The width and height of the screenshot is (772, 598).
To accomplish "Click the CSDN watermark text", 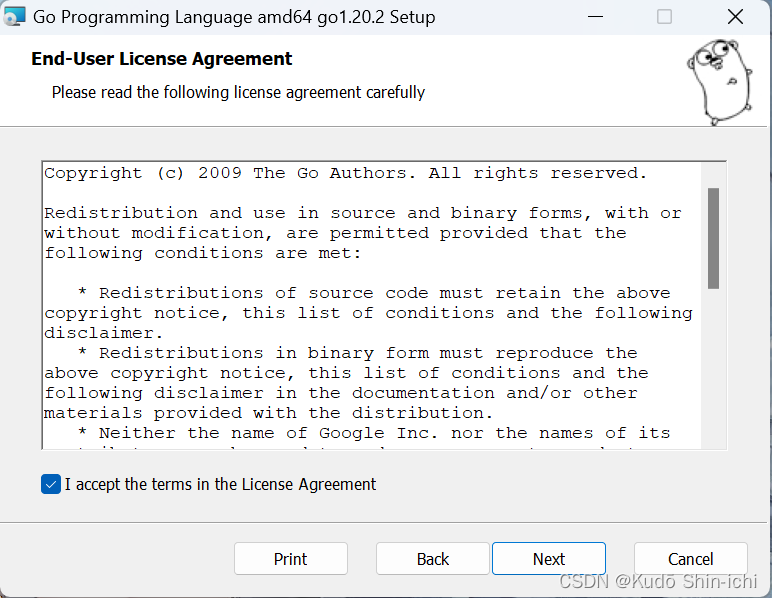I will [x=658, y=581].
